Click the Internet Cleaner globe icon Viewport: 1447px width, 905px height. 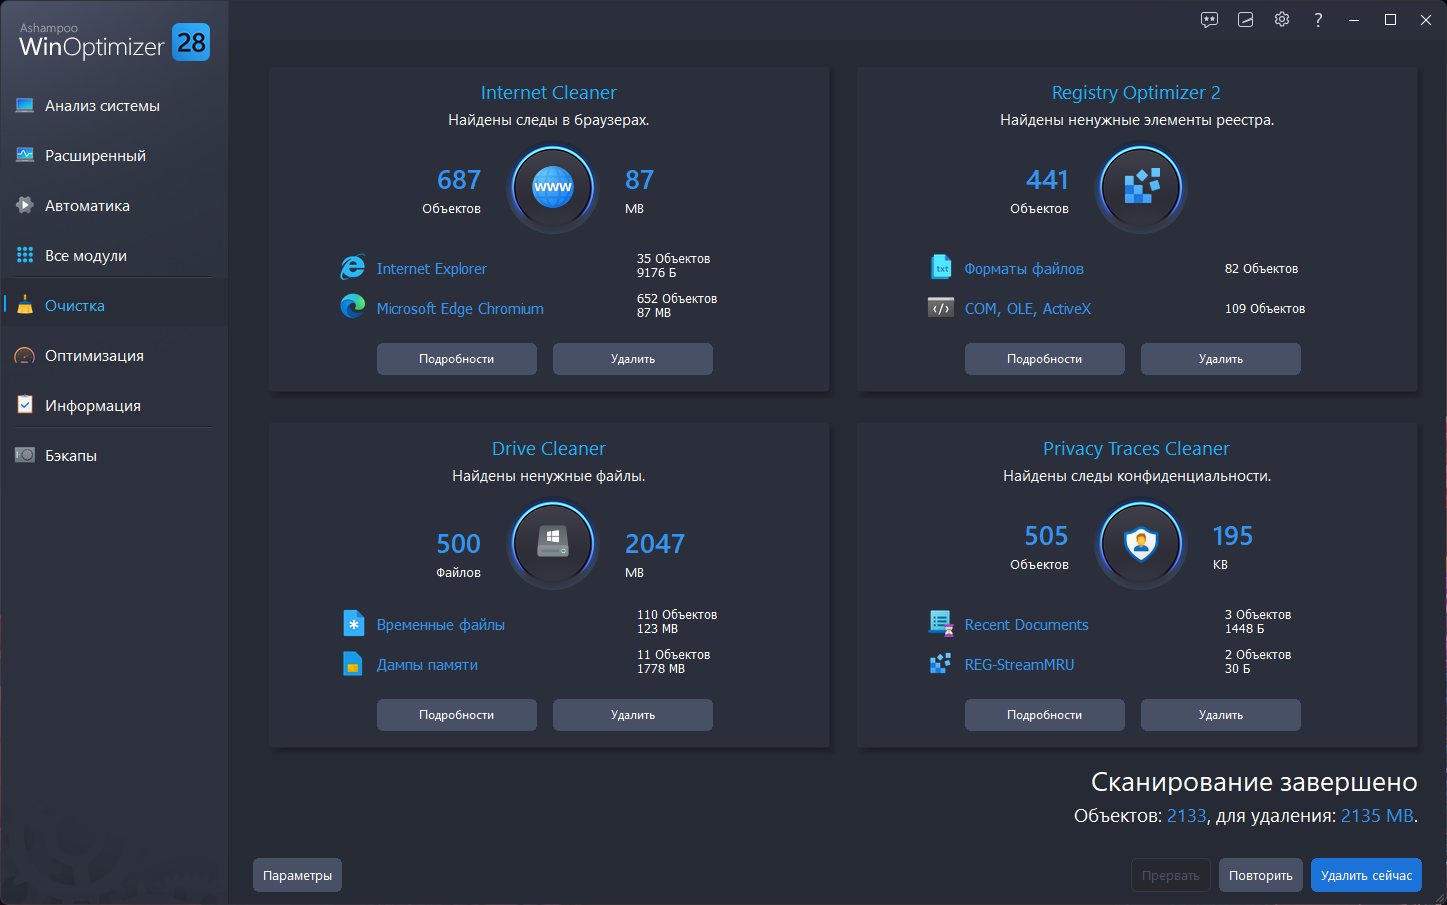553,188
